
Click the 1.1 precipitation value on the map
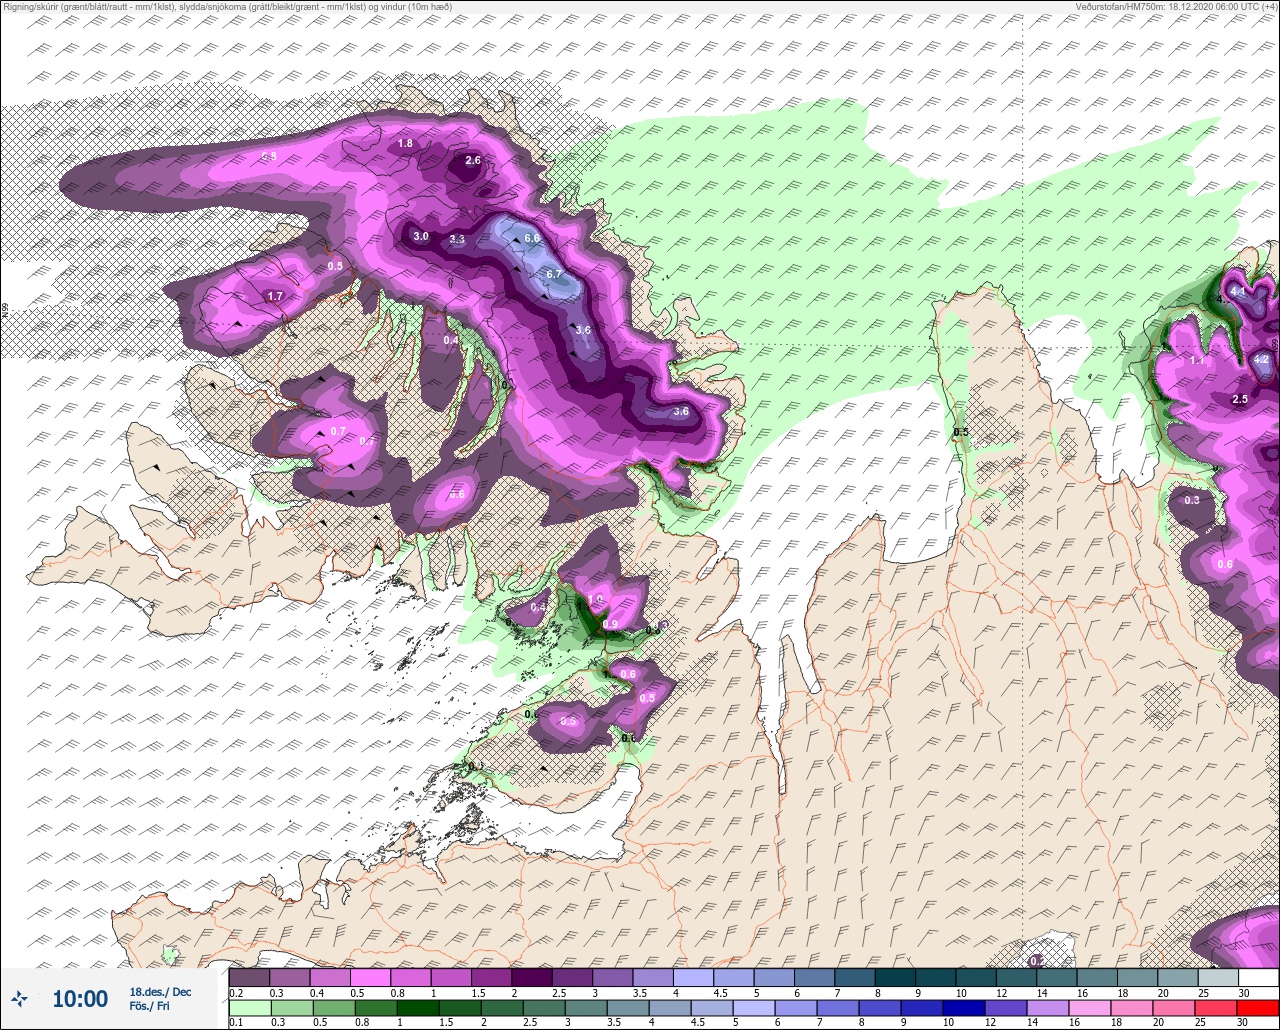tap(1197, 360)
